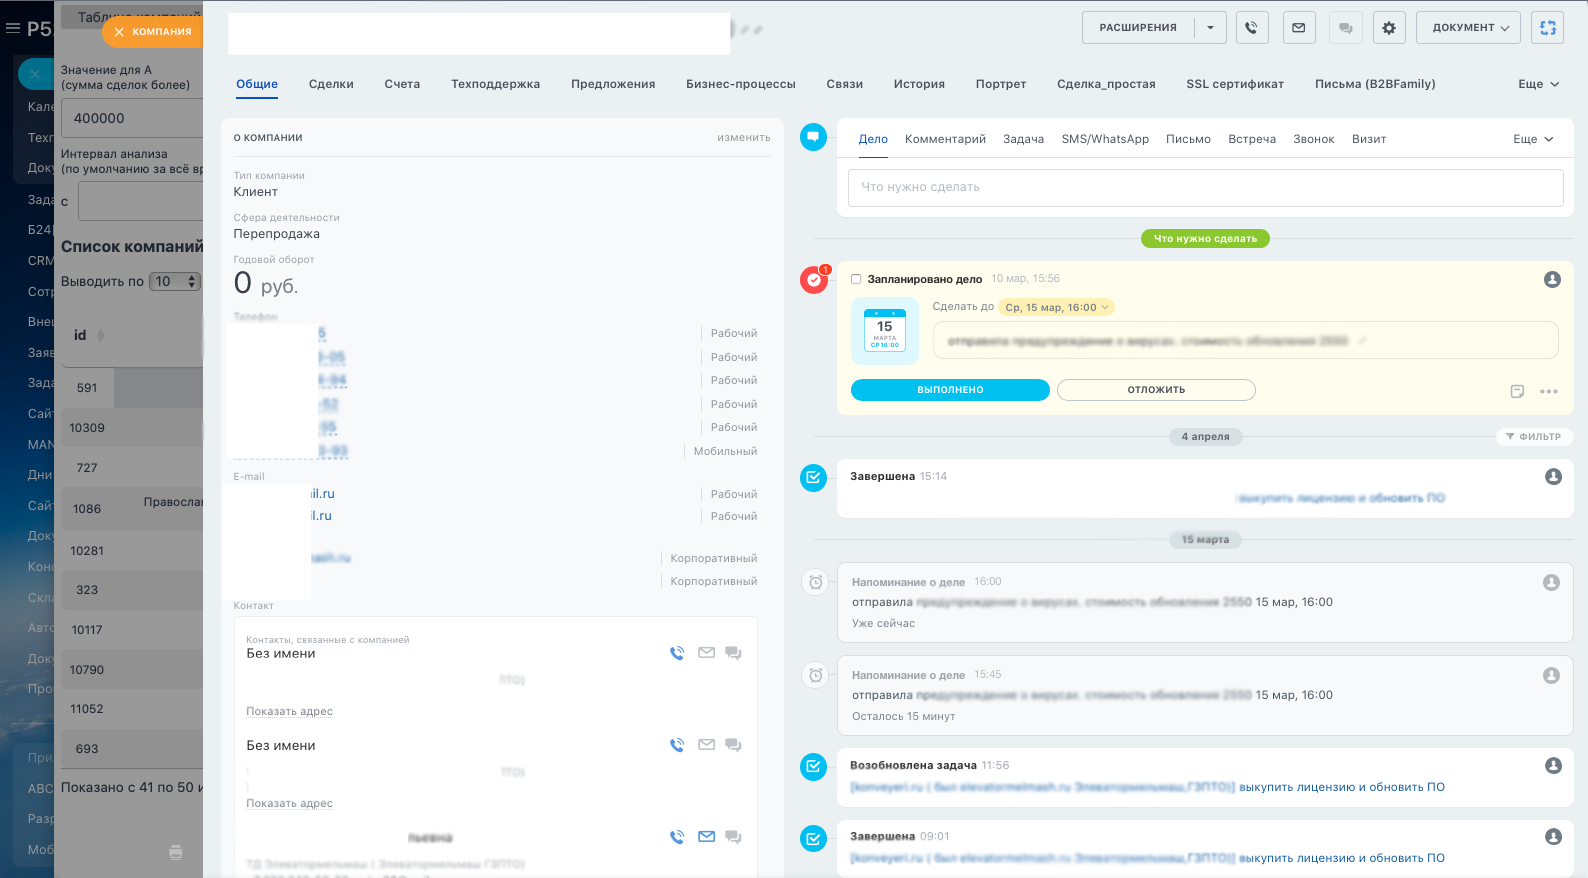Click the 'Отложить' button
1588x878 pixels.
click(x=1156, y=390)
